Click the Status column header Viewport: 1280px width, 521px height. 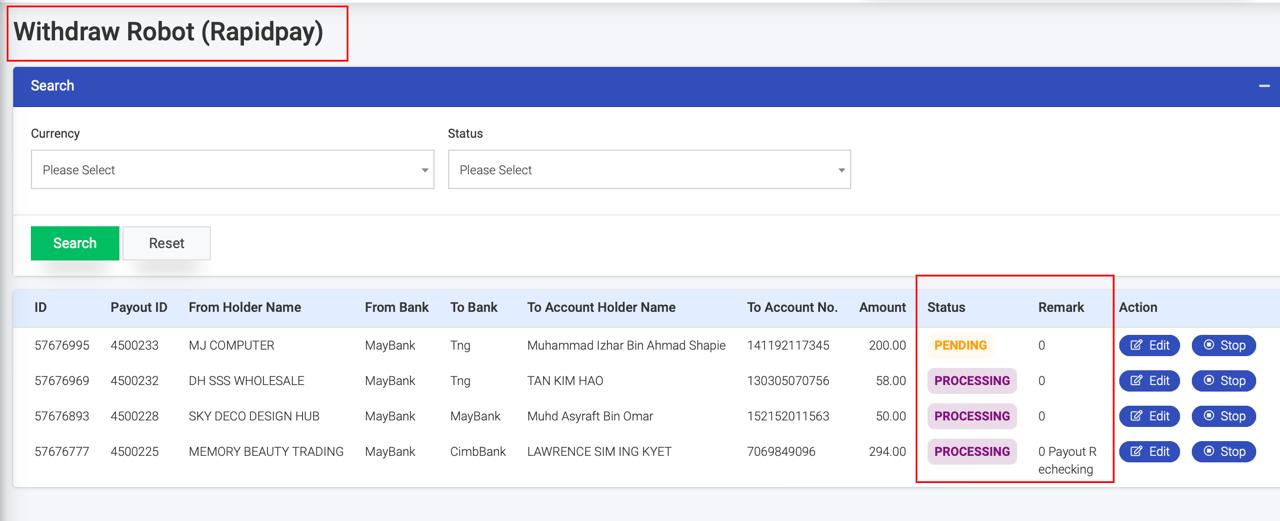946,307
